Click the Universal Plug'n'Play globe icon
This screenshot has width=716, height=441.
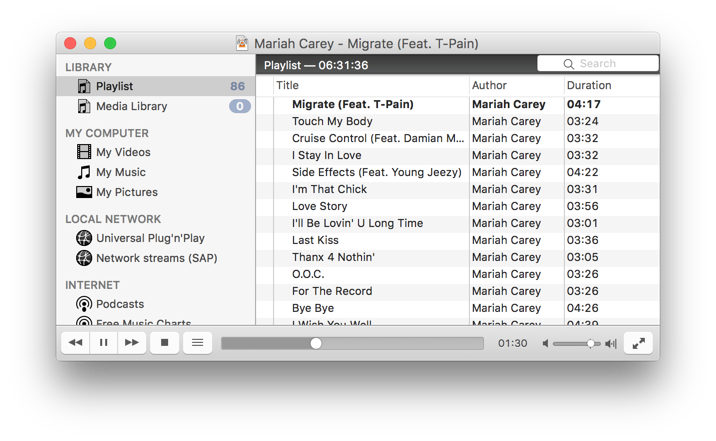tap(84, 238)
